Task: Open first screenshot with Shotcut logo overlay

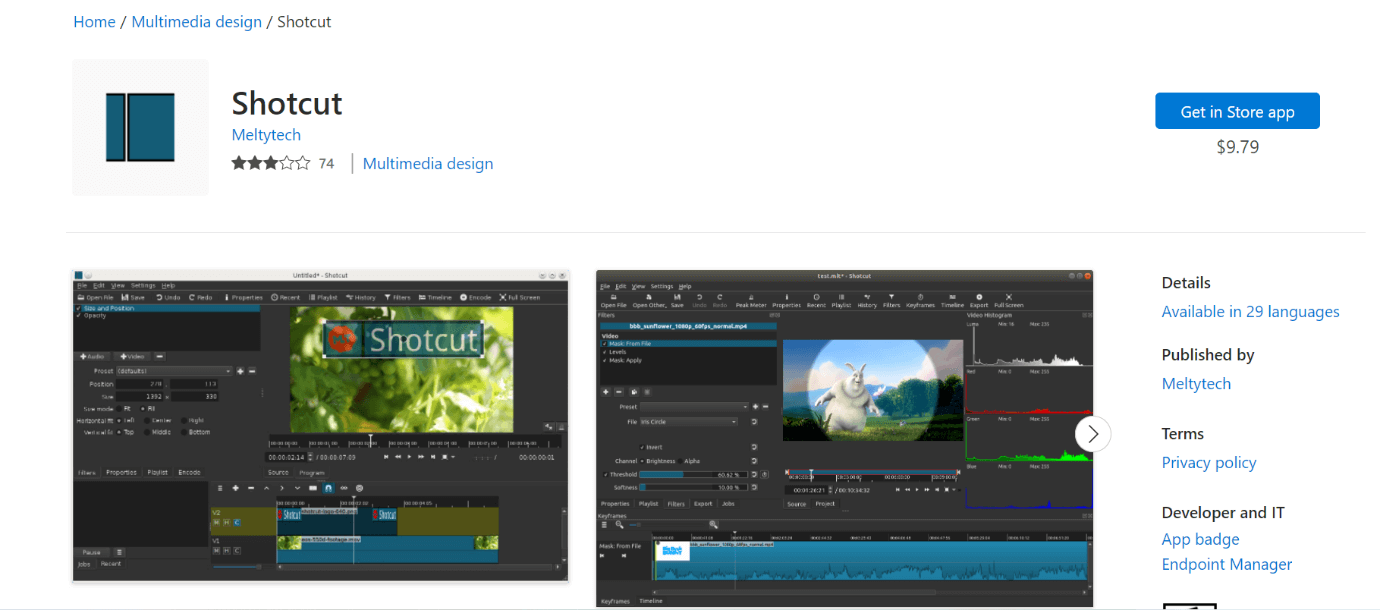Action: tap(321, 425)
